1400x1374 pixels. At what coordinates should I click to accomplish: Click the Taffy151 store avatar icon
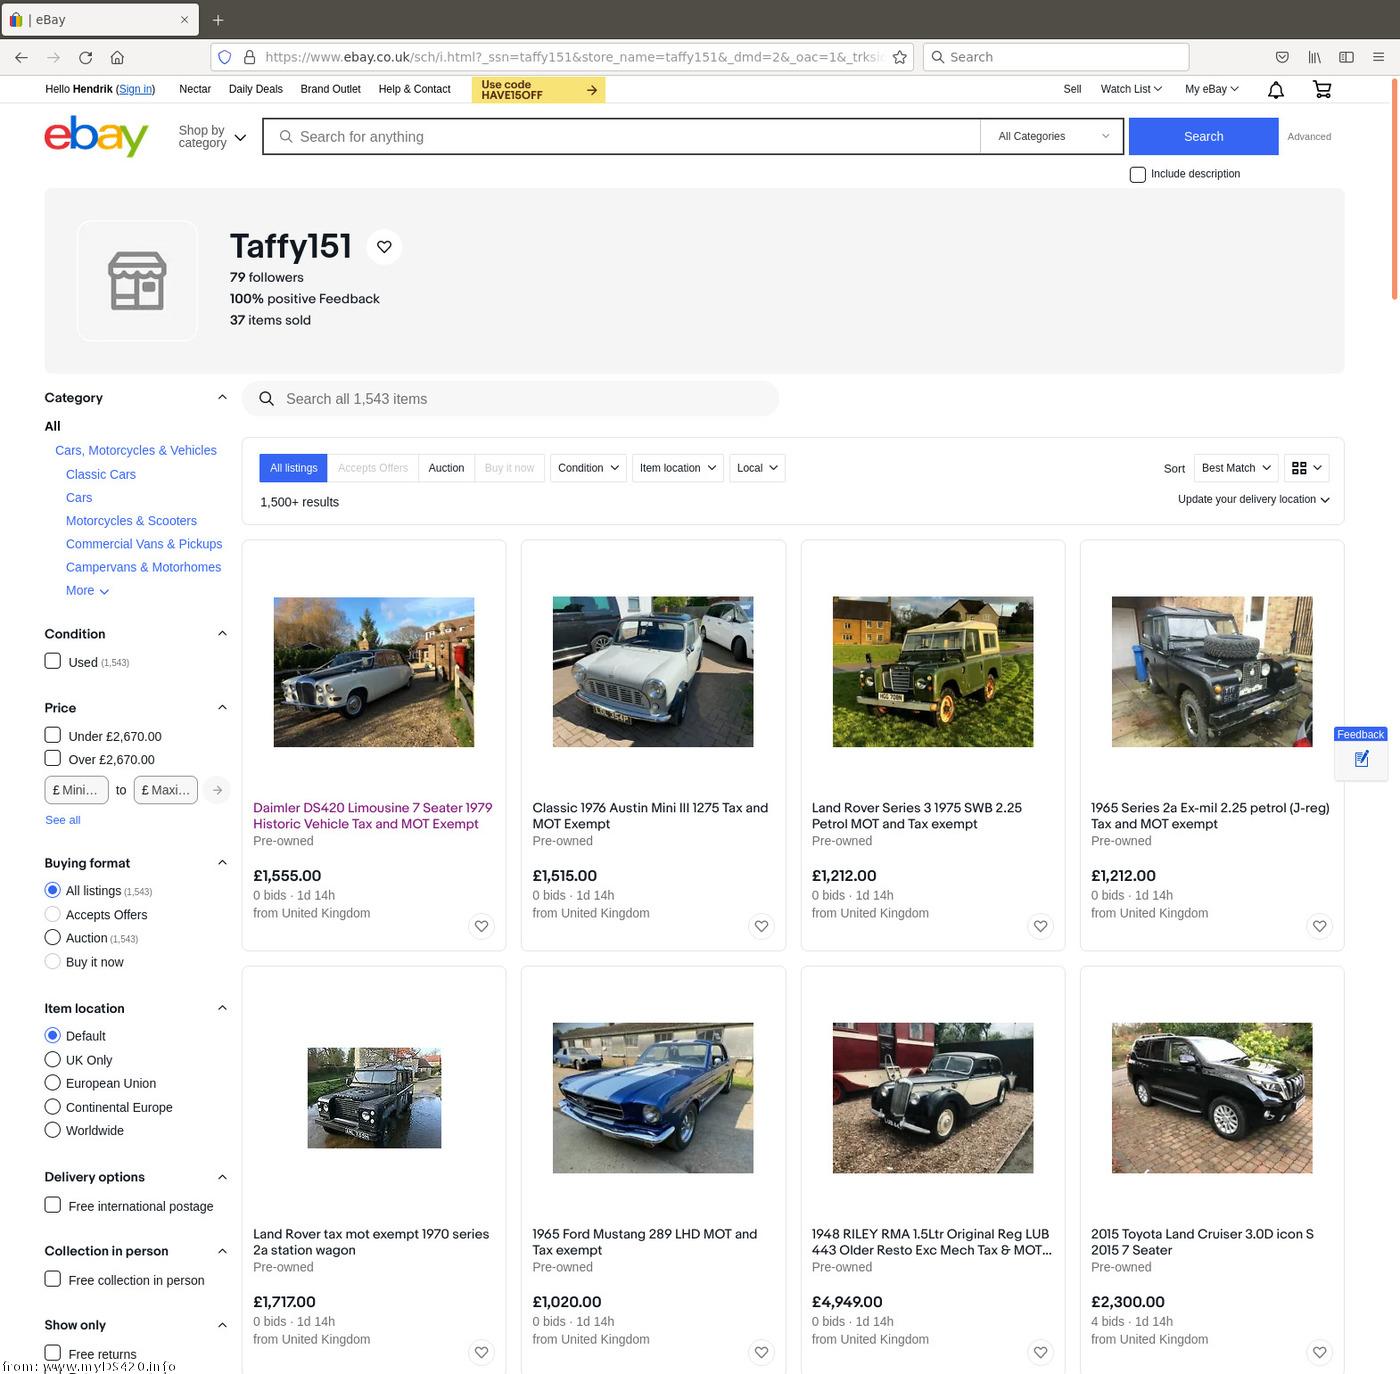pyautogui.click(x=137, y=281)
